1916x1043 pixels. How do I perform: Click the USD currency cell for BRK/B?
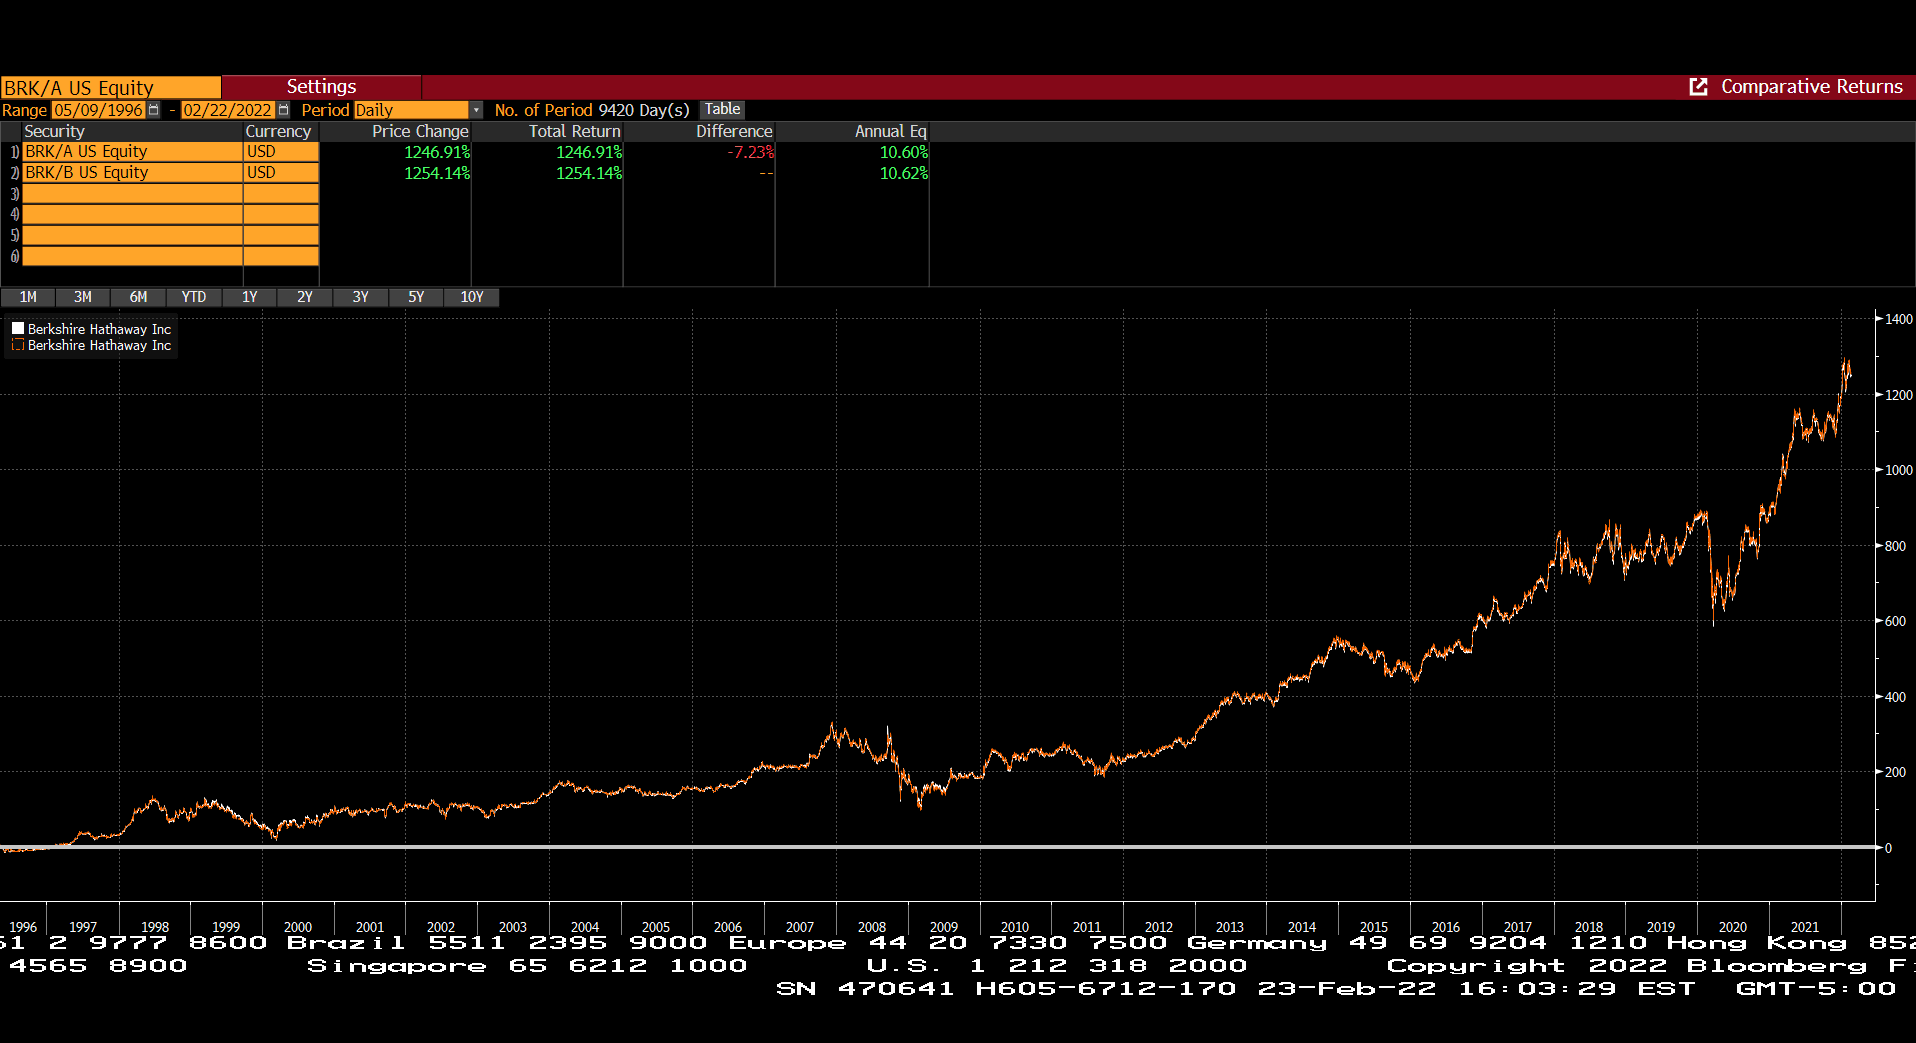coord(278,172)
